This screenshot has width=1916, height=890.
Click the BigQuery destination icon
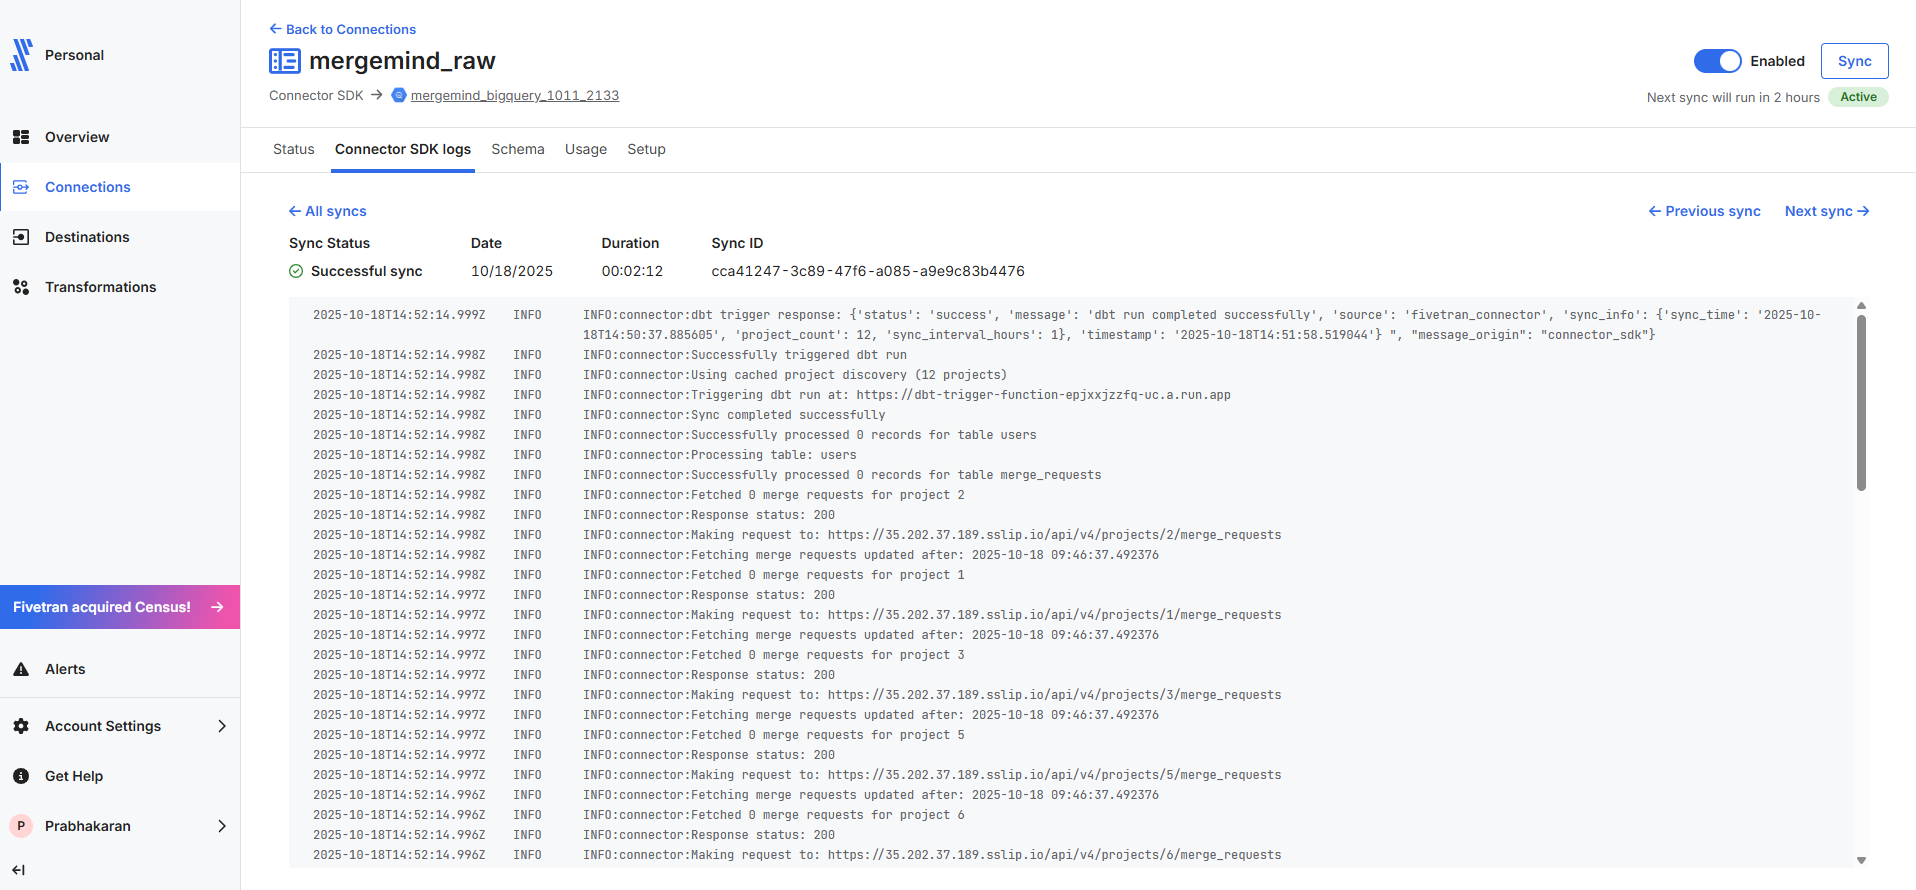pyautogui.click(x=399, y=95)
